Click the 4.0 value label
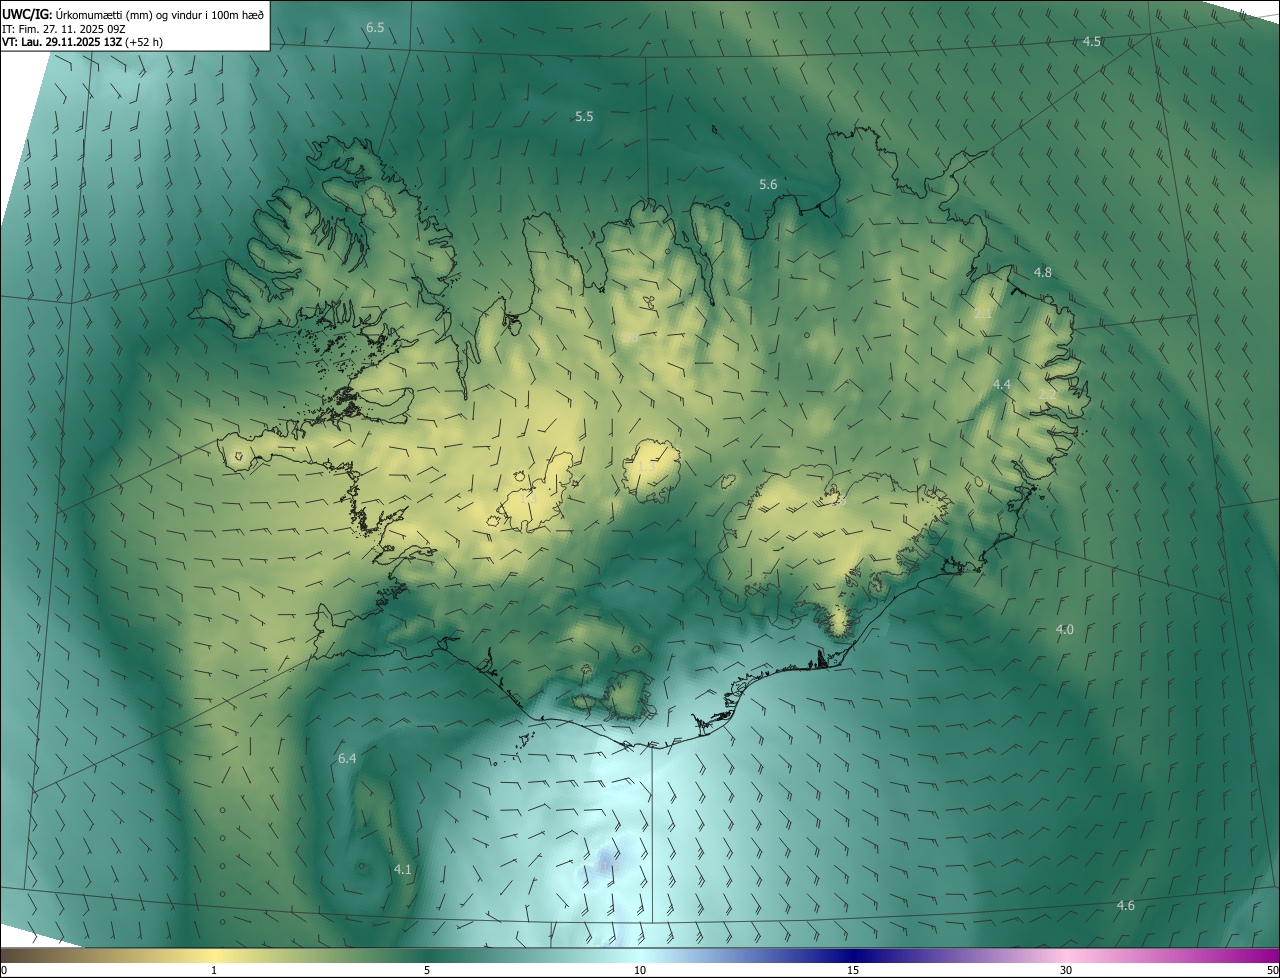1280x978 pixels. [x=1064, y=630]
